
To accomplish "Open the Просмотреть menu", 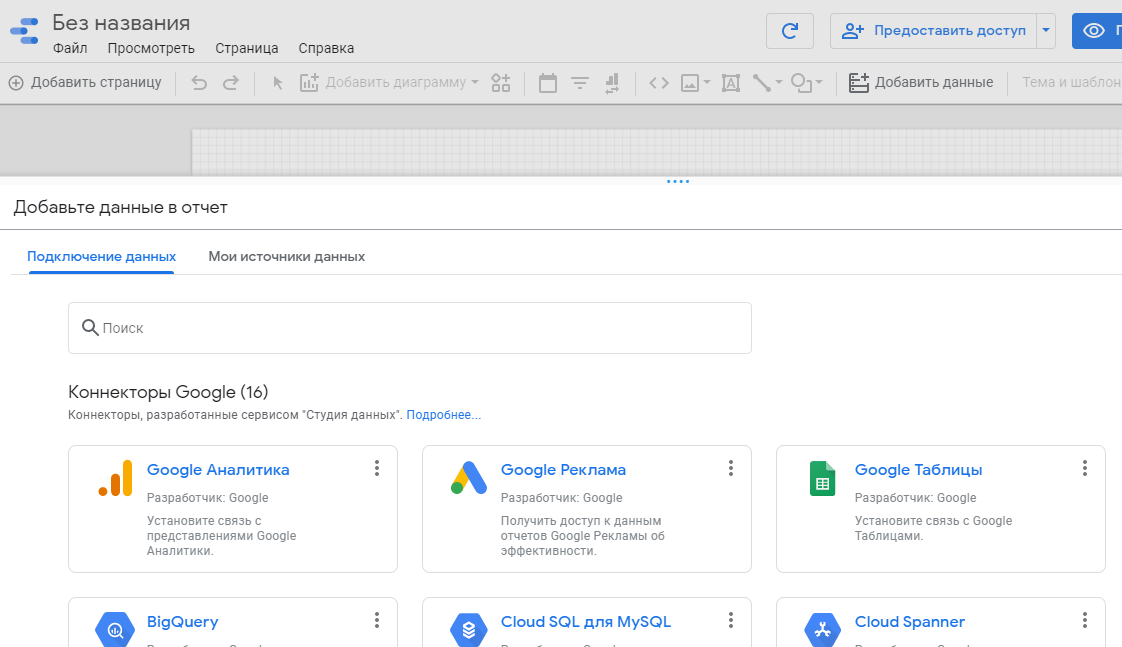I will 151,49.
